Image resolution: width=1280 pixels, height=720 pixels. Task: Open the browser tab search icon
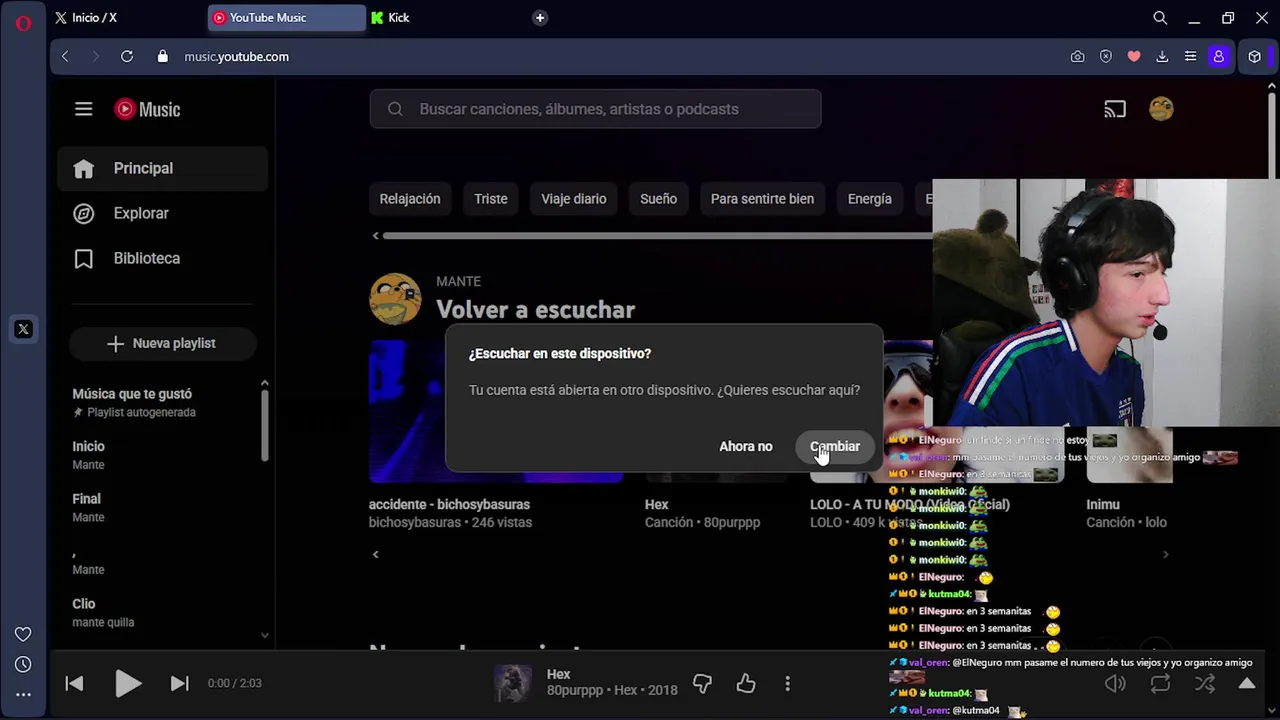click(1160, 18)
